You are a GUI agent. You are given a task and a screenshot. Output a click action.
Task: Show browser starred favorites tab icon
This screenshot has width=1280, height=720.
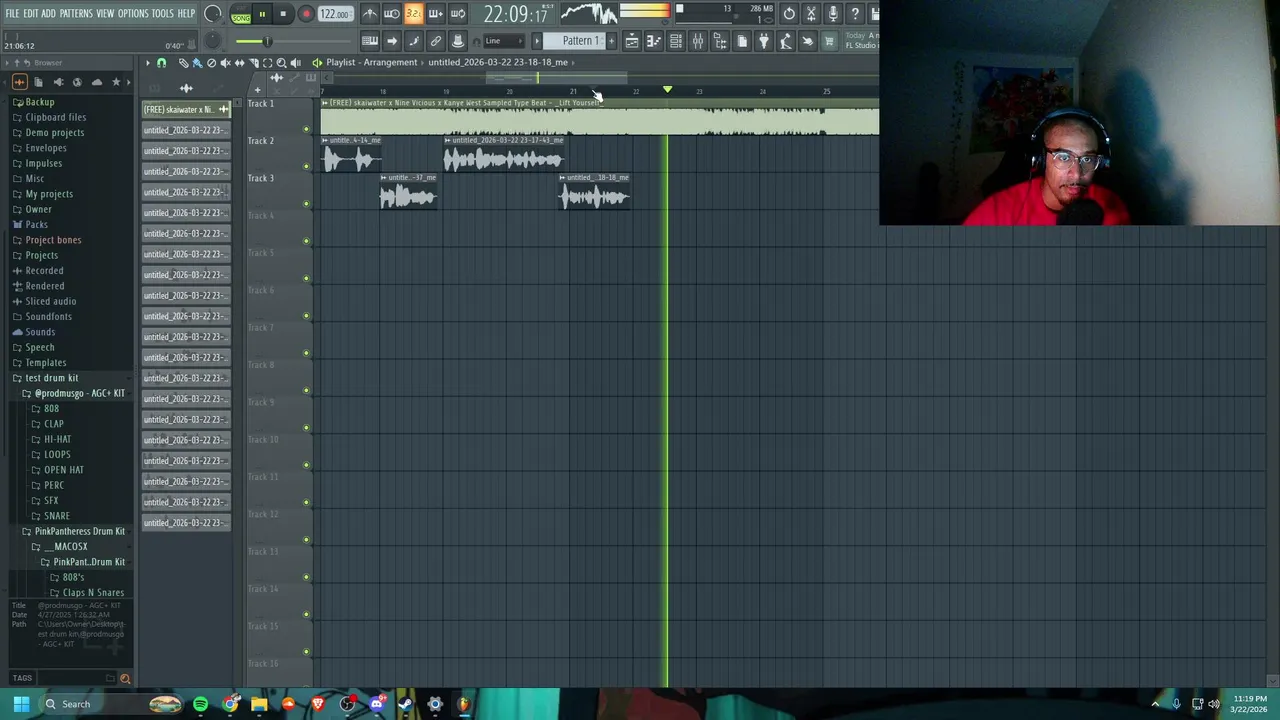coord(116,82)
